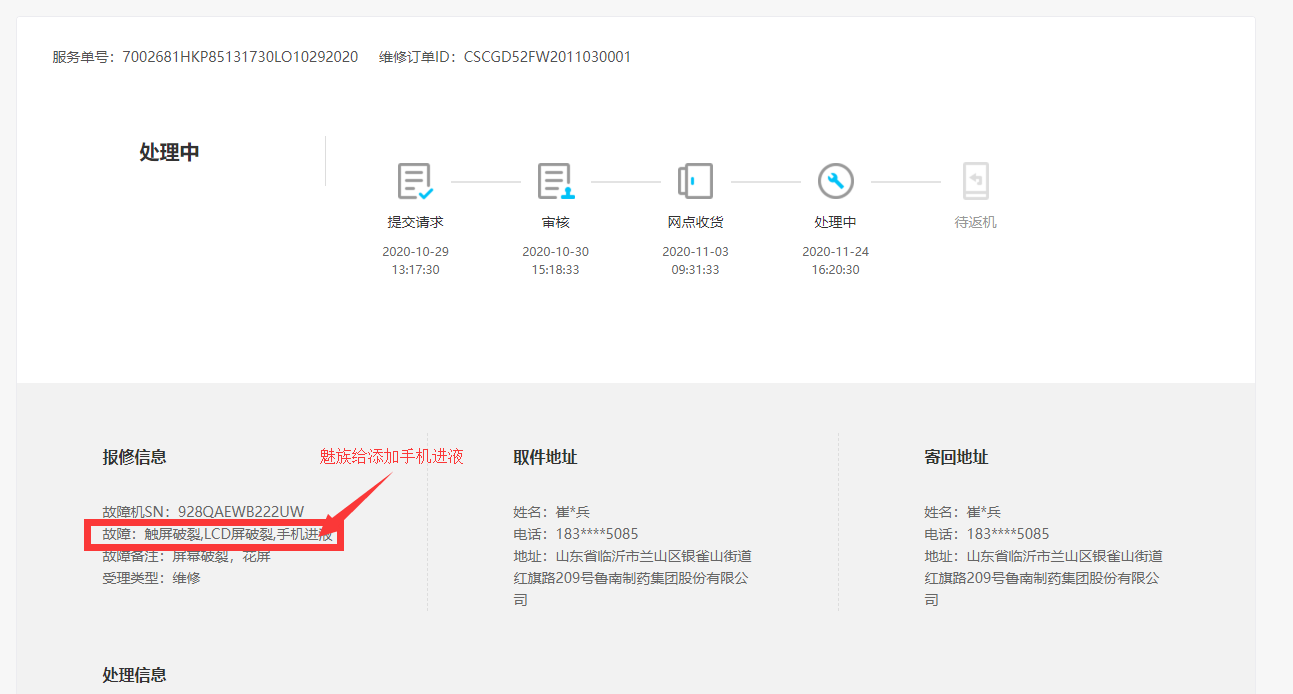Click the 2020-11-03 09:31:33 timestamp
Screen dimensions: 1293x694
tap(695, 261)
